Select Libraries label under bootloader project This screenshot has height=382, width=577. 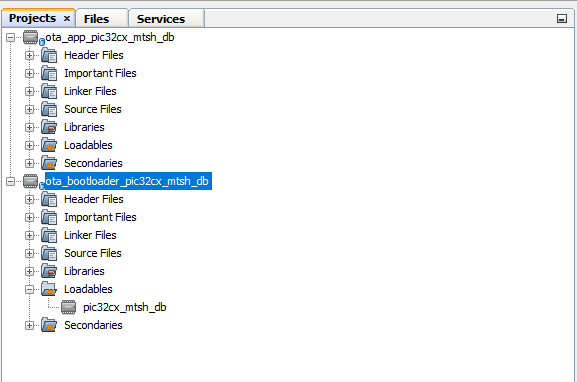[x=84, y=271]
